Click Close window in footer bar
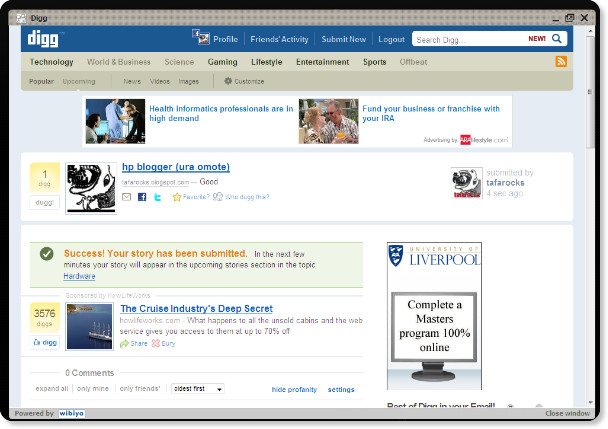The height and width of the screenshot is (429, 608). pyautogui.click(x=567, y=413)
